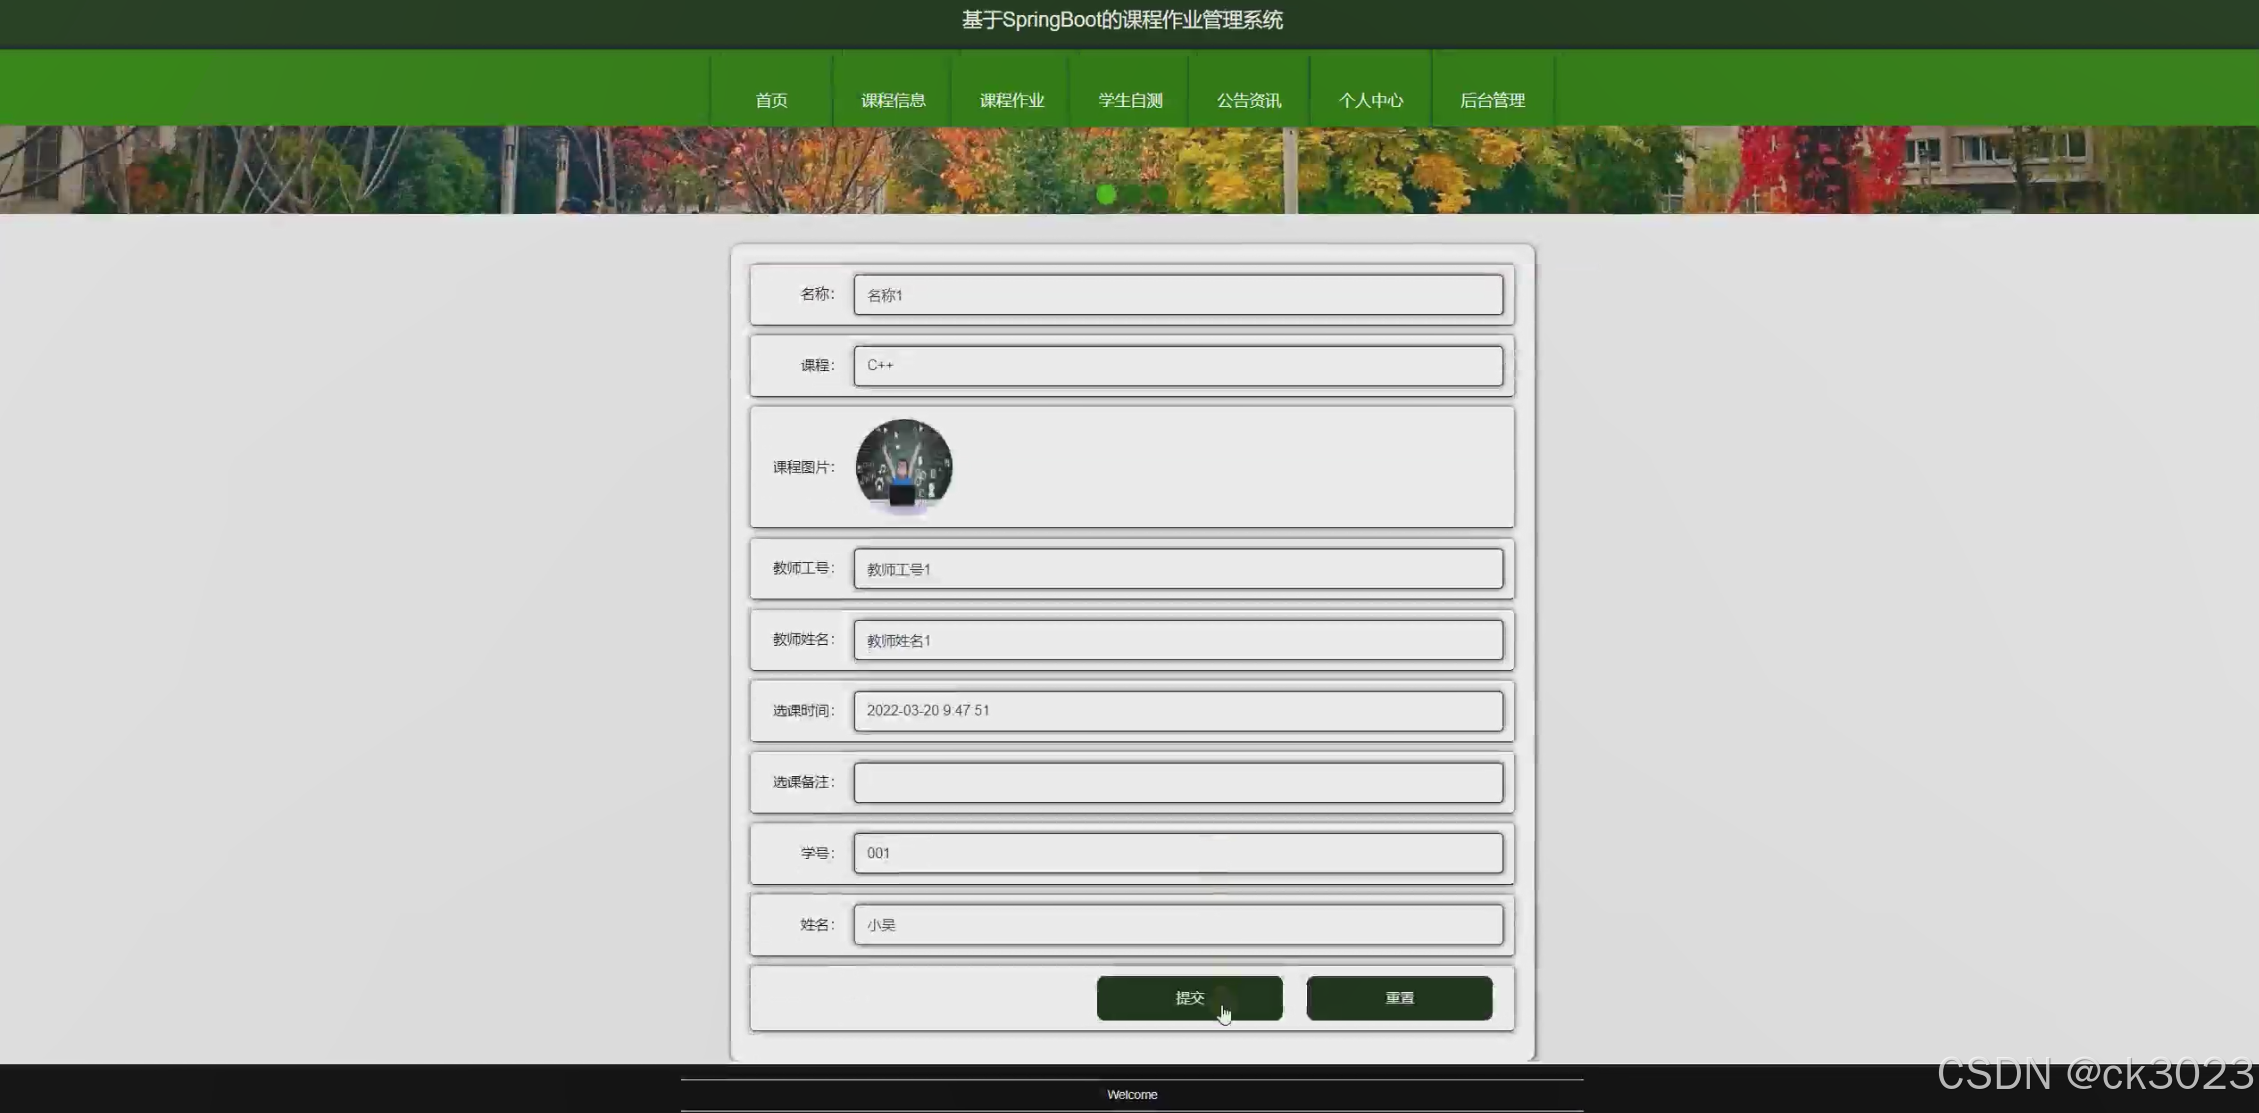Click the 提交 submit button
The width and height of the screenshot is (2259, 1113).
click(x=1189, y=998)
